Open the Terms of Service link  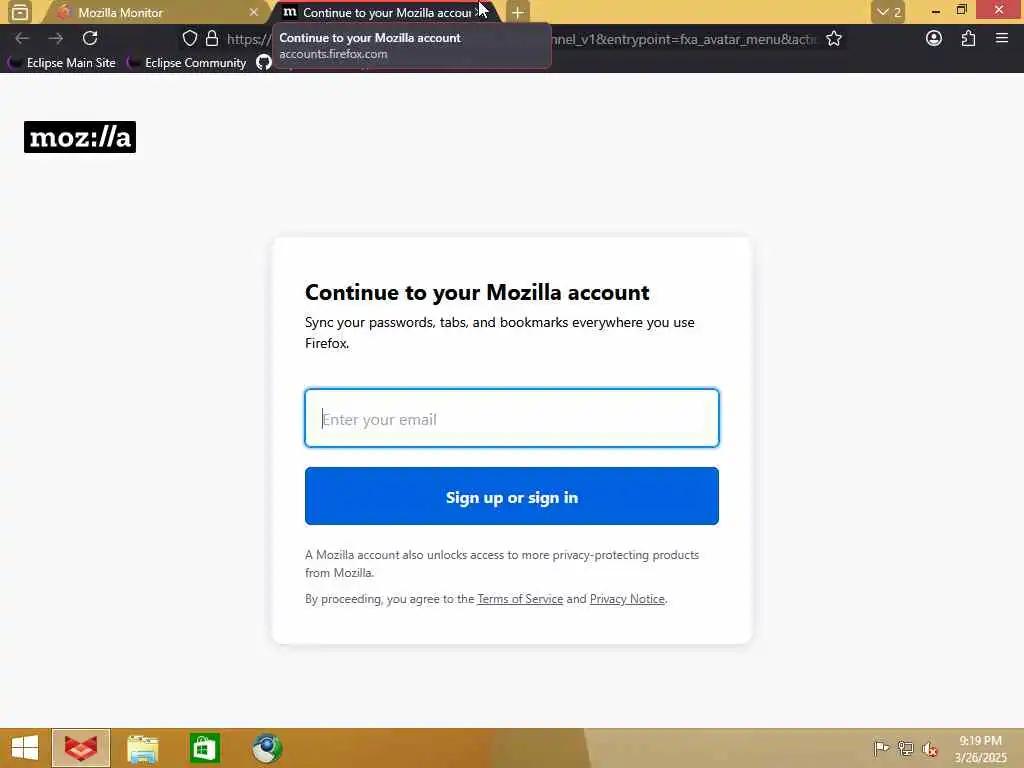(520, 599)
